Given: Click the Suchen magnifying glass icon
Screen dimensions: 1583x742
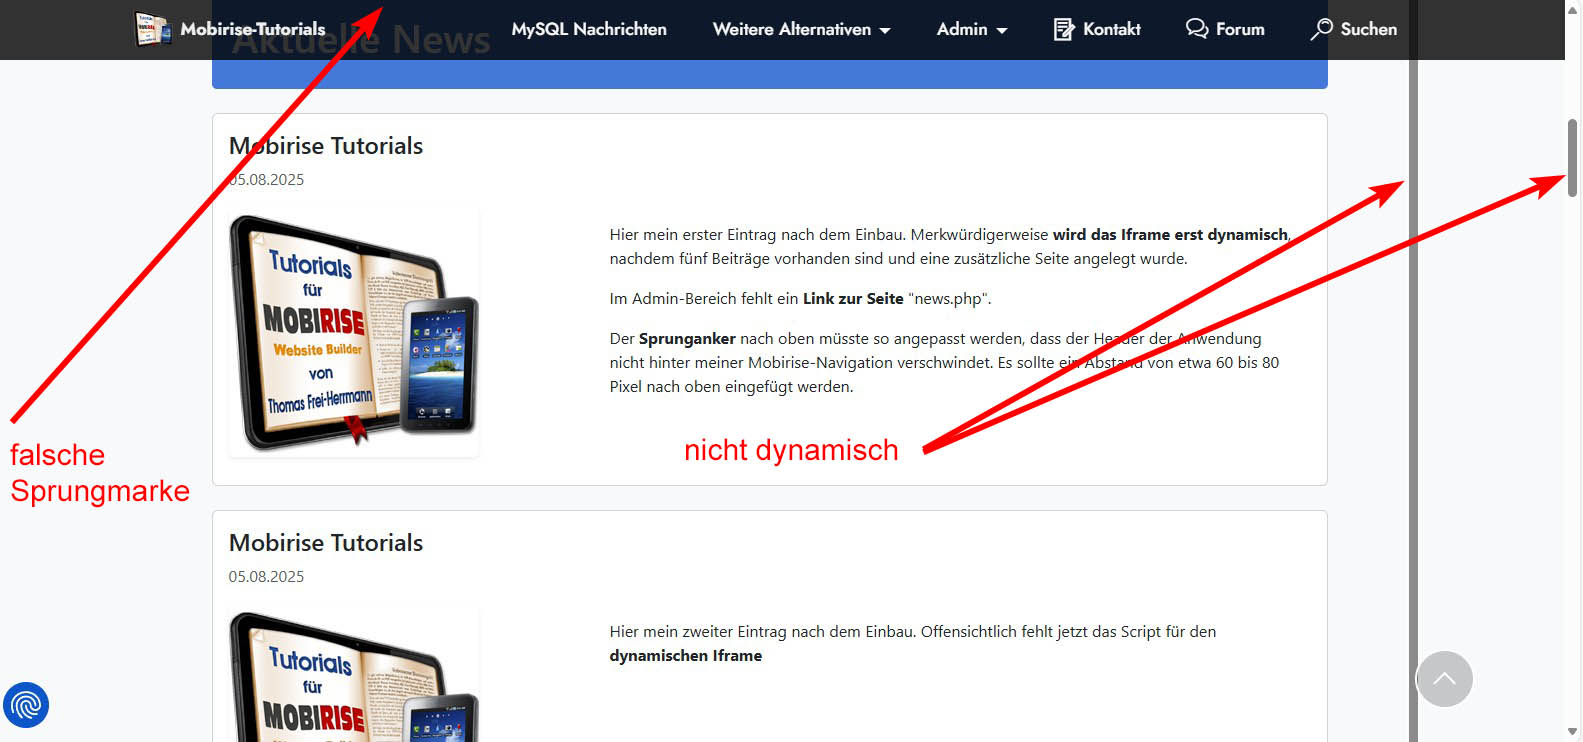Looking at the screenshot, I should click(x=1322, y=28).
